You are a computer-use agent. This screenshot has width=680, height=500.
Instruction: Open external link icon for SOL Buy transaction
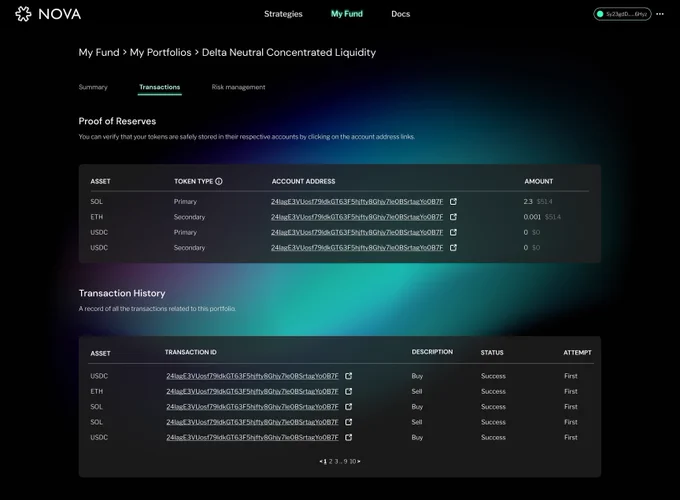tap(348, 407)
